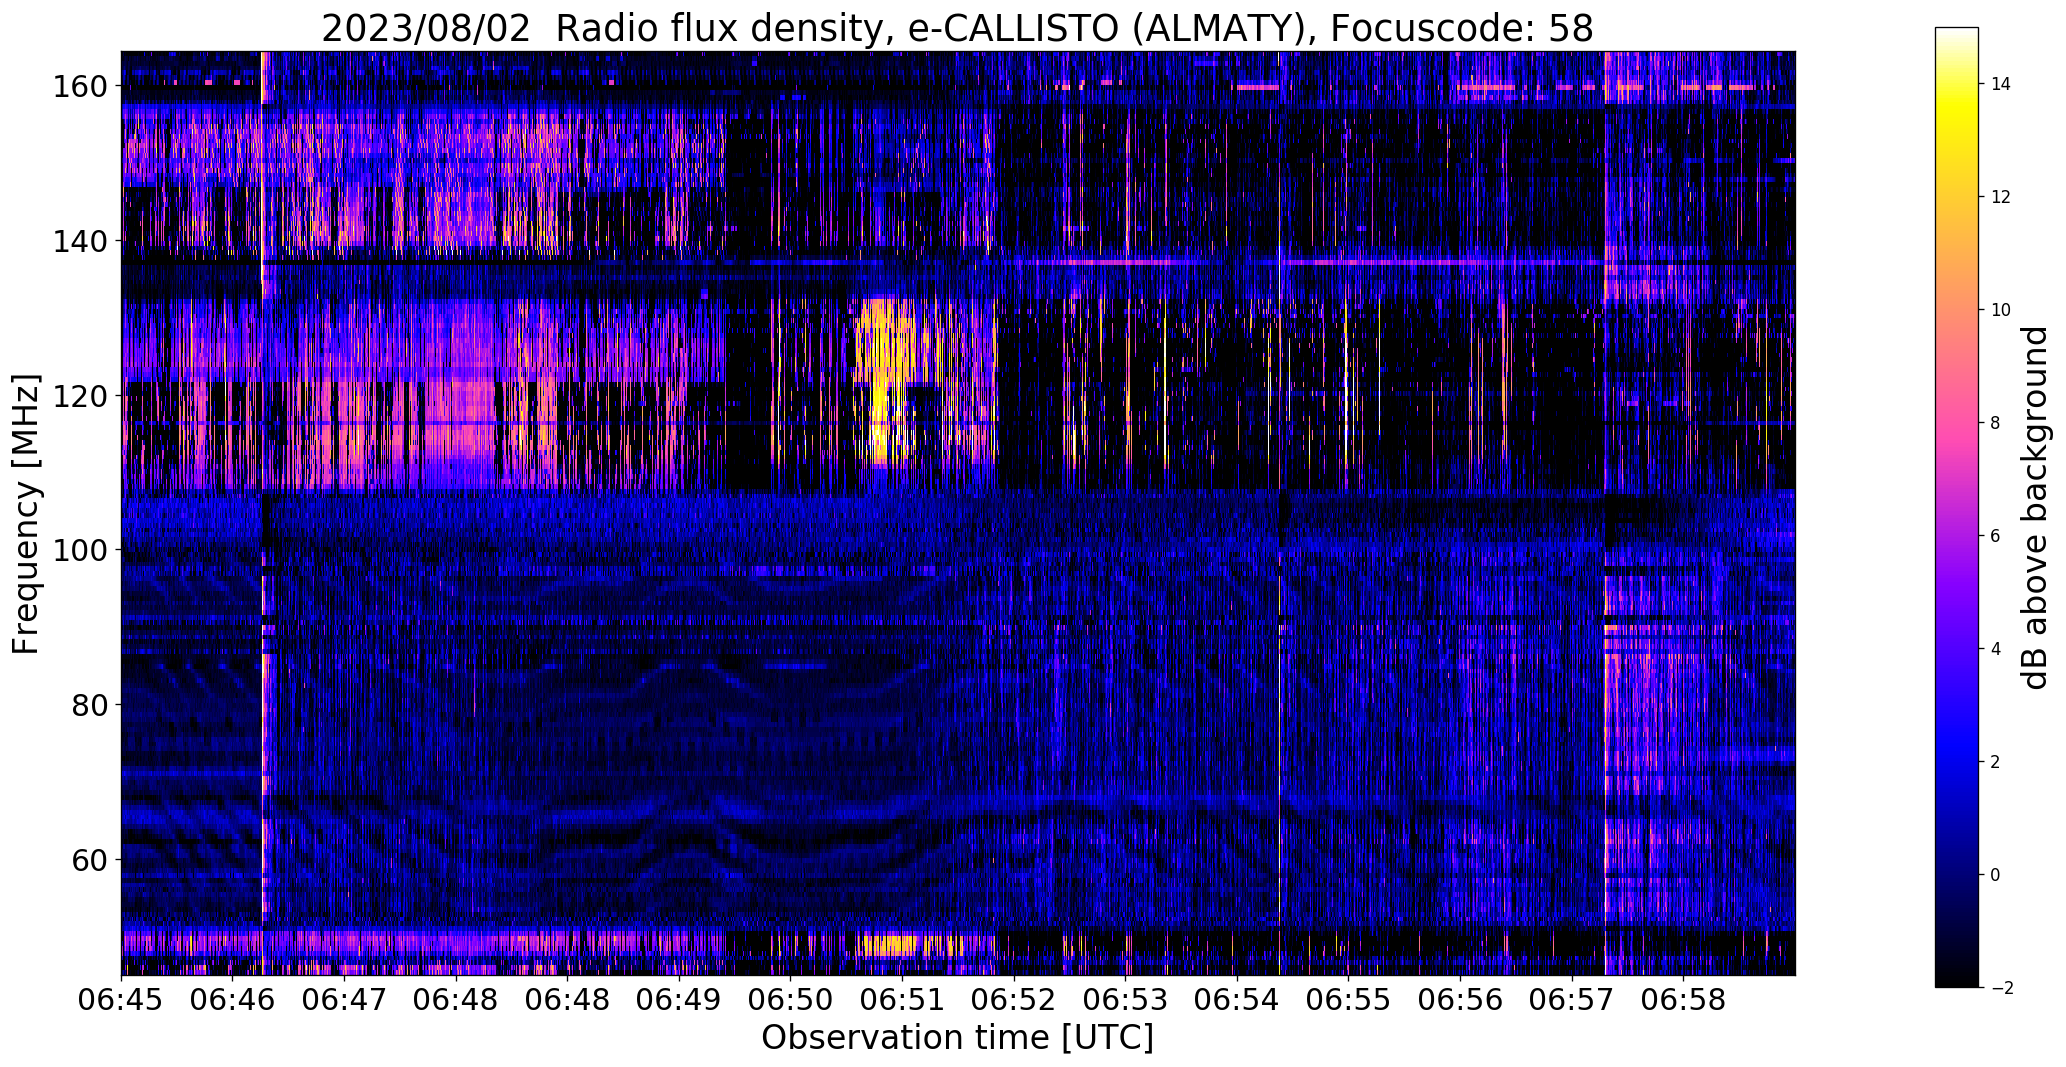Image resolution: width=2066 pixels, height=1067 pixels.
Task: Click the white top end of the colorbar
Action: 1957,34
